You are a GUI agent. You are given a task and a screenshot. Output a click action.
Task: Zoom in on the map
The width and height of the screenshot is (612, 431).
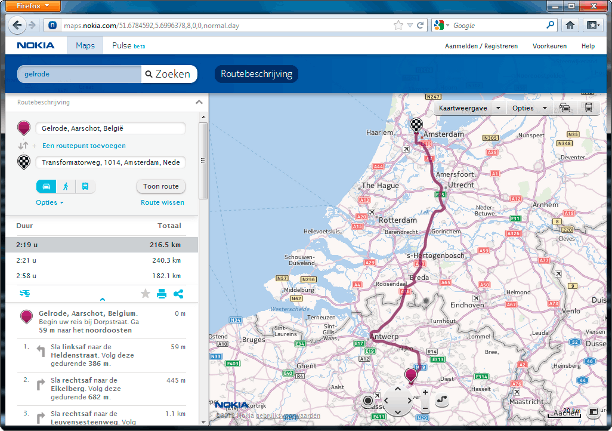pyautogui.click(x=425, y=393)
